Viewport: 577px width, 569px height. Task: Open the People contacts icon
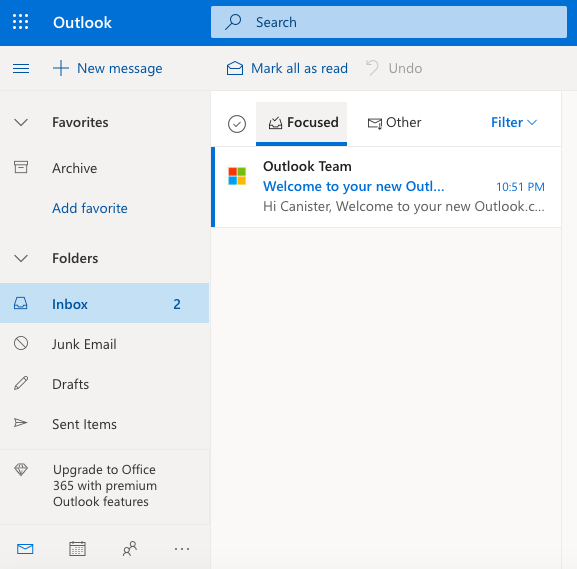[130, 549]
